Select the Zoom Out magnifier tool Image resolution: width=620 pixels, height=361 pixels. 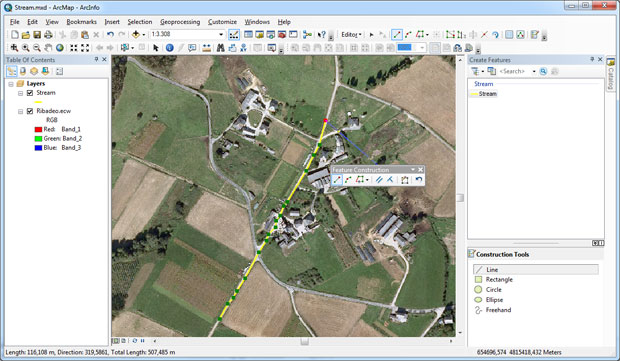point(37,48)
